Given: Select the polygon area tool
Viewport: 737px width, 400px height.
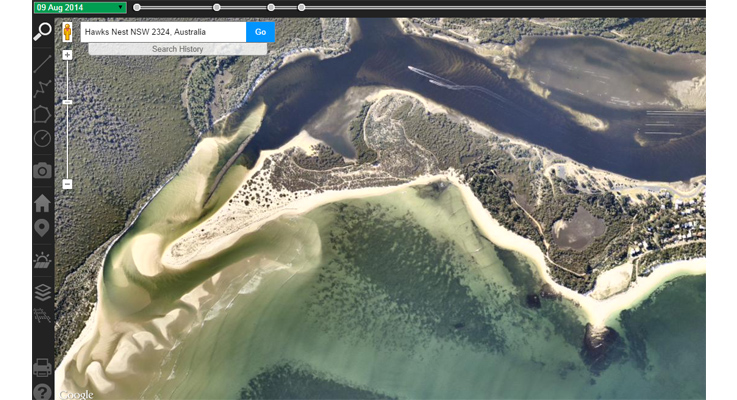Looking at the screenshot, I should coord(42,114).
